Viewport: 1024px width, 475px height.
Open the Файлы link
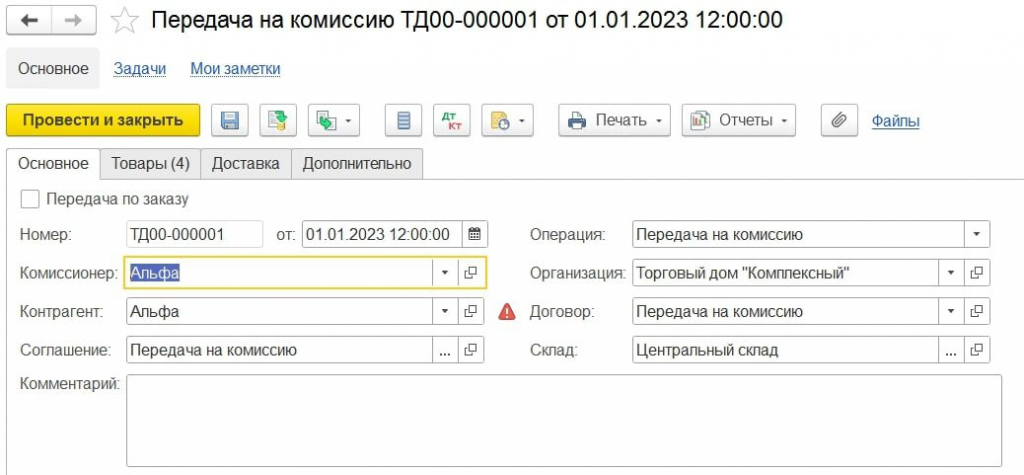click(895, 121)
